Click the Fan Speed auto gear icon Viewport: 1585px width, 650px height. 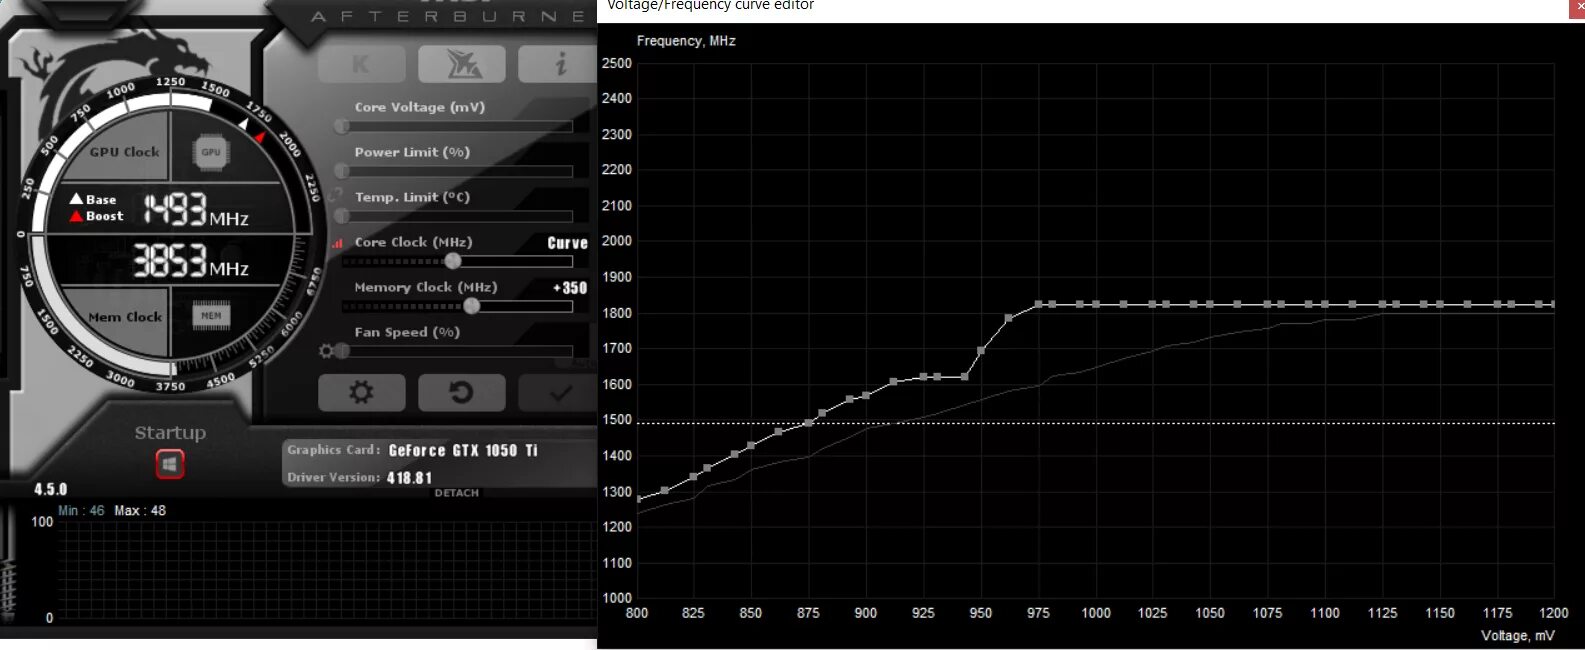click(x=325, y=351)
